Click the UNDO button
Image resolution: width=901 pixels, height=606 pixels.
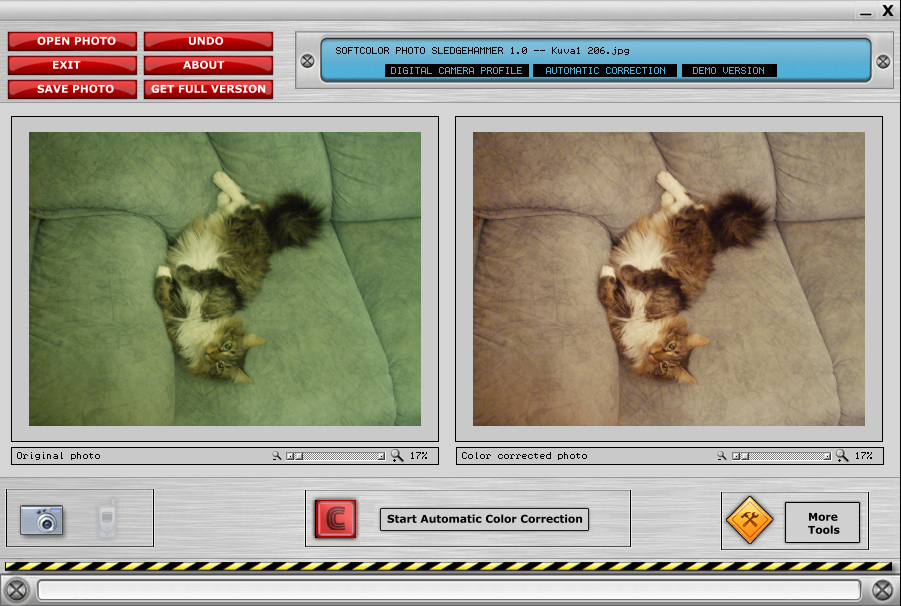coord(208,41)
